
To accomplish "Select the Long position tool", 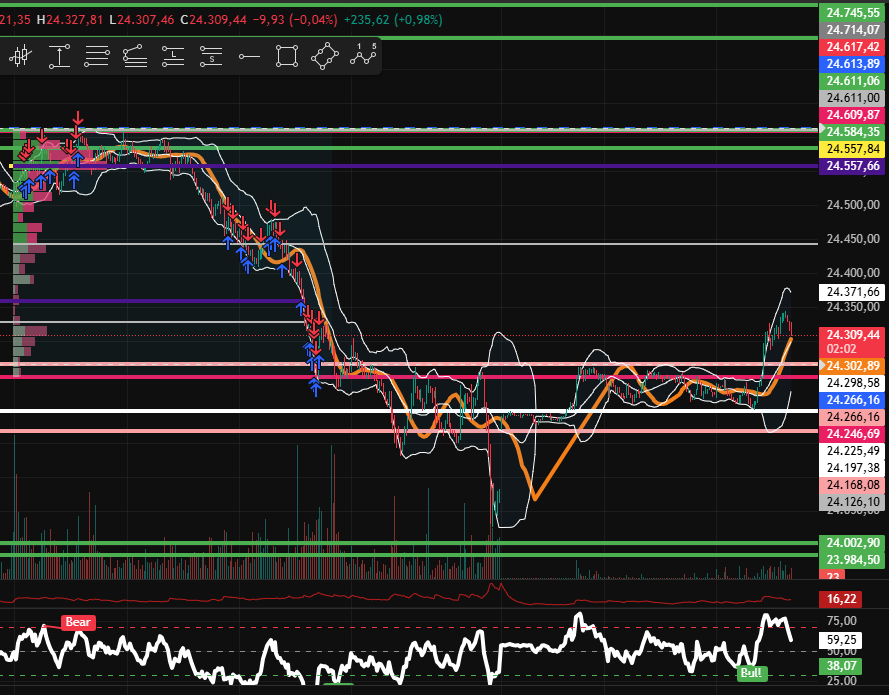I will [x=173, y=57].
